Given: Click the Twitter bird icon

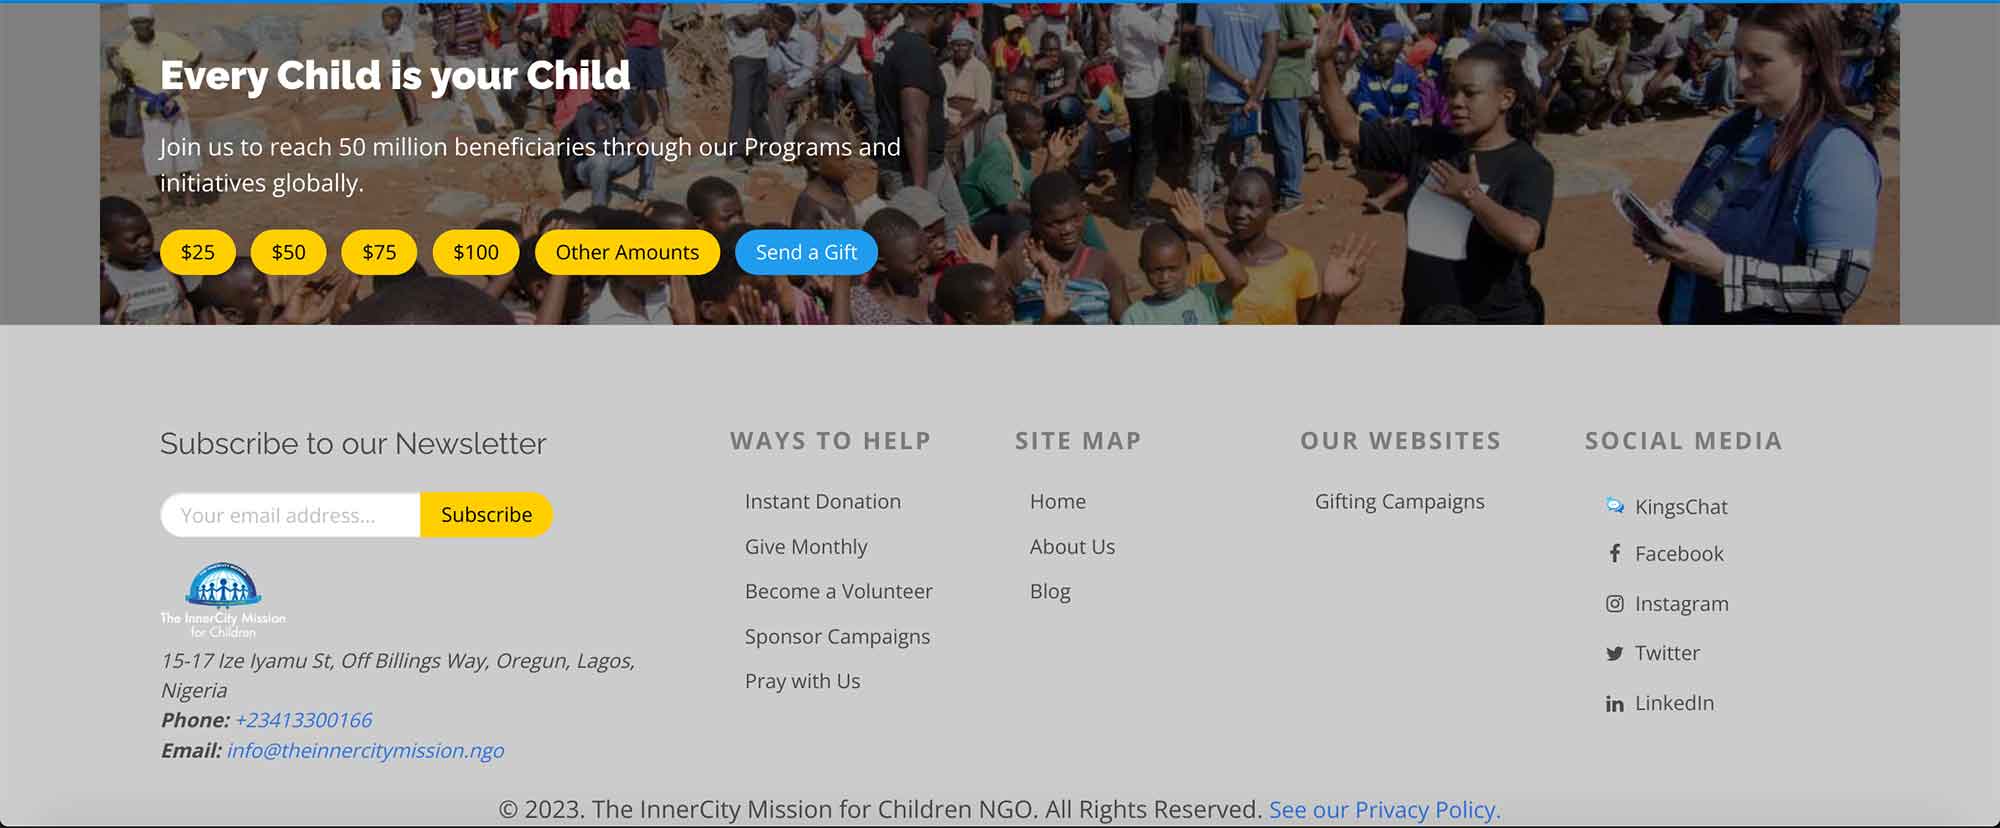Looking at the screenshot, I should click(1615, 653).
